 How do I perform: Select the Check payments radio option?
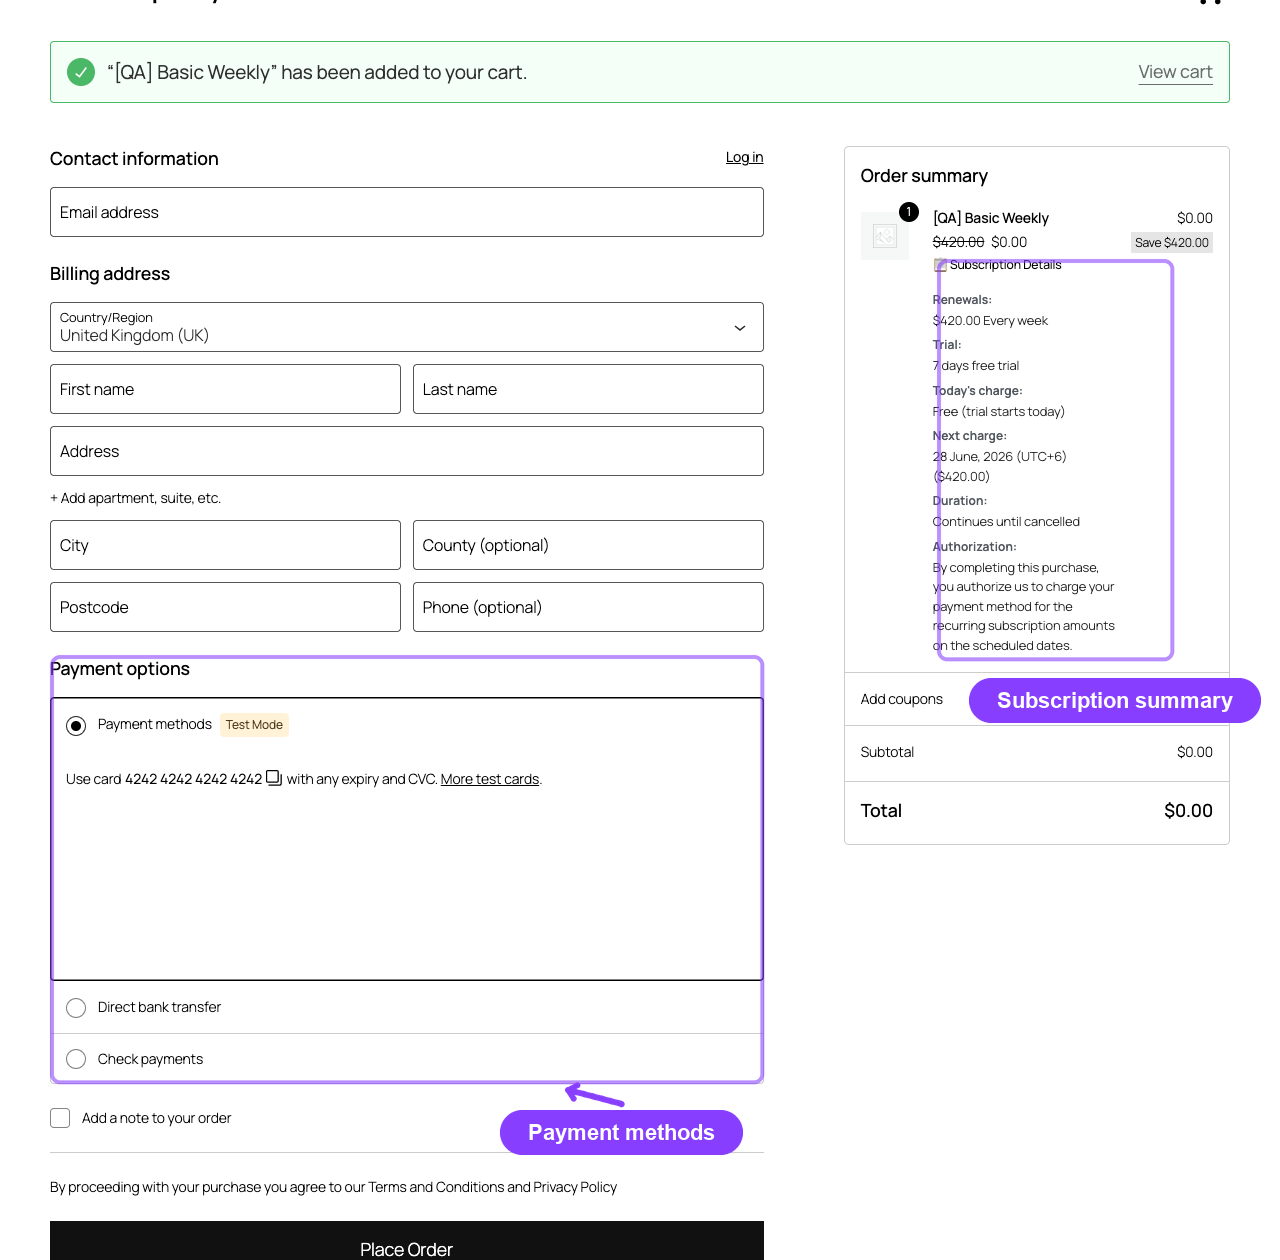pyautogui.click(x=76, y=1059)
